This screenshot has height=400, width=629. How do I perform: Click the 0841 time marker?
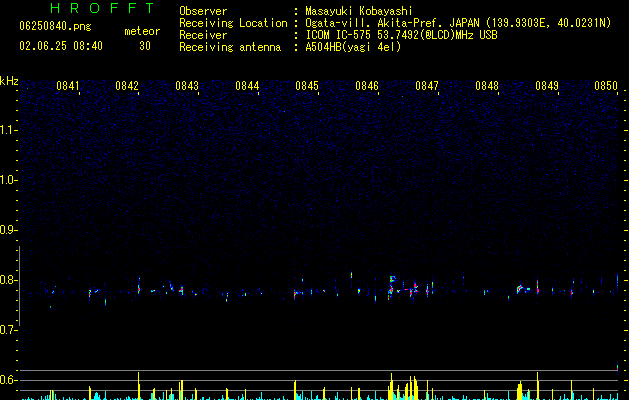coord(67,86)
